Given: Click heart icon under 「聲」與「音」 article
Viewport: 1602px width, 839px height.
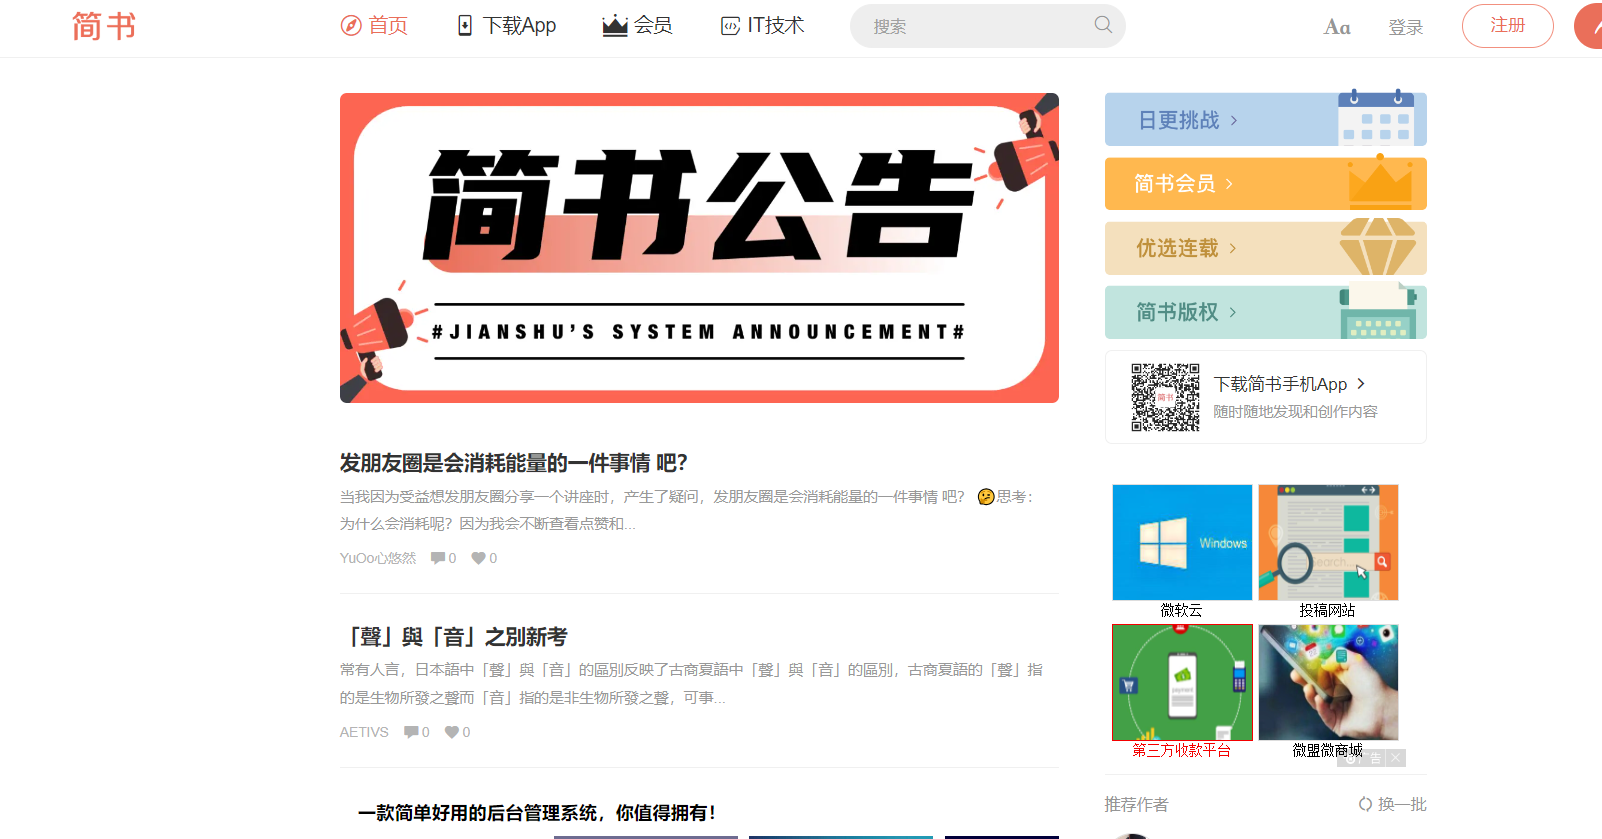Looking at the screenshot, I should pyautogui.click(x=452, y=732).
